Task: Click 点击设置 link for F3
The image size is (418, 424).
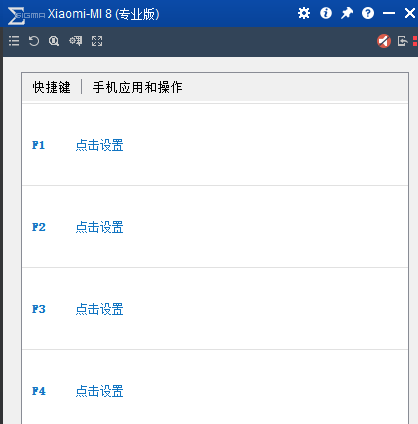Action: pos(100,309)
